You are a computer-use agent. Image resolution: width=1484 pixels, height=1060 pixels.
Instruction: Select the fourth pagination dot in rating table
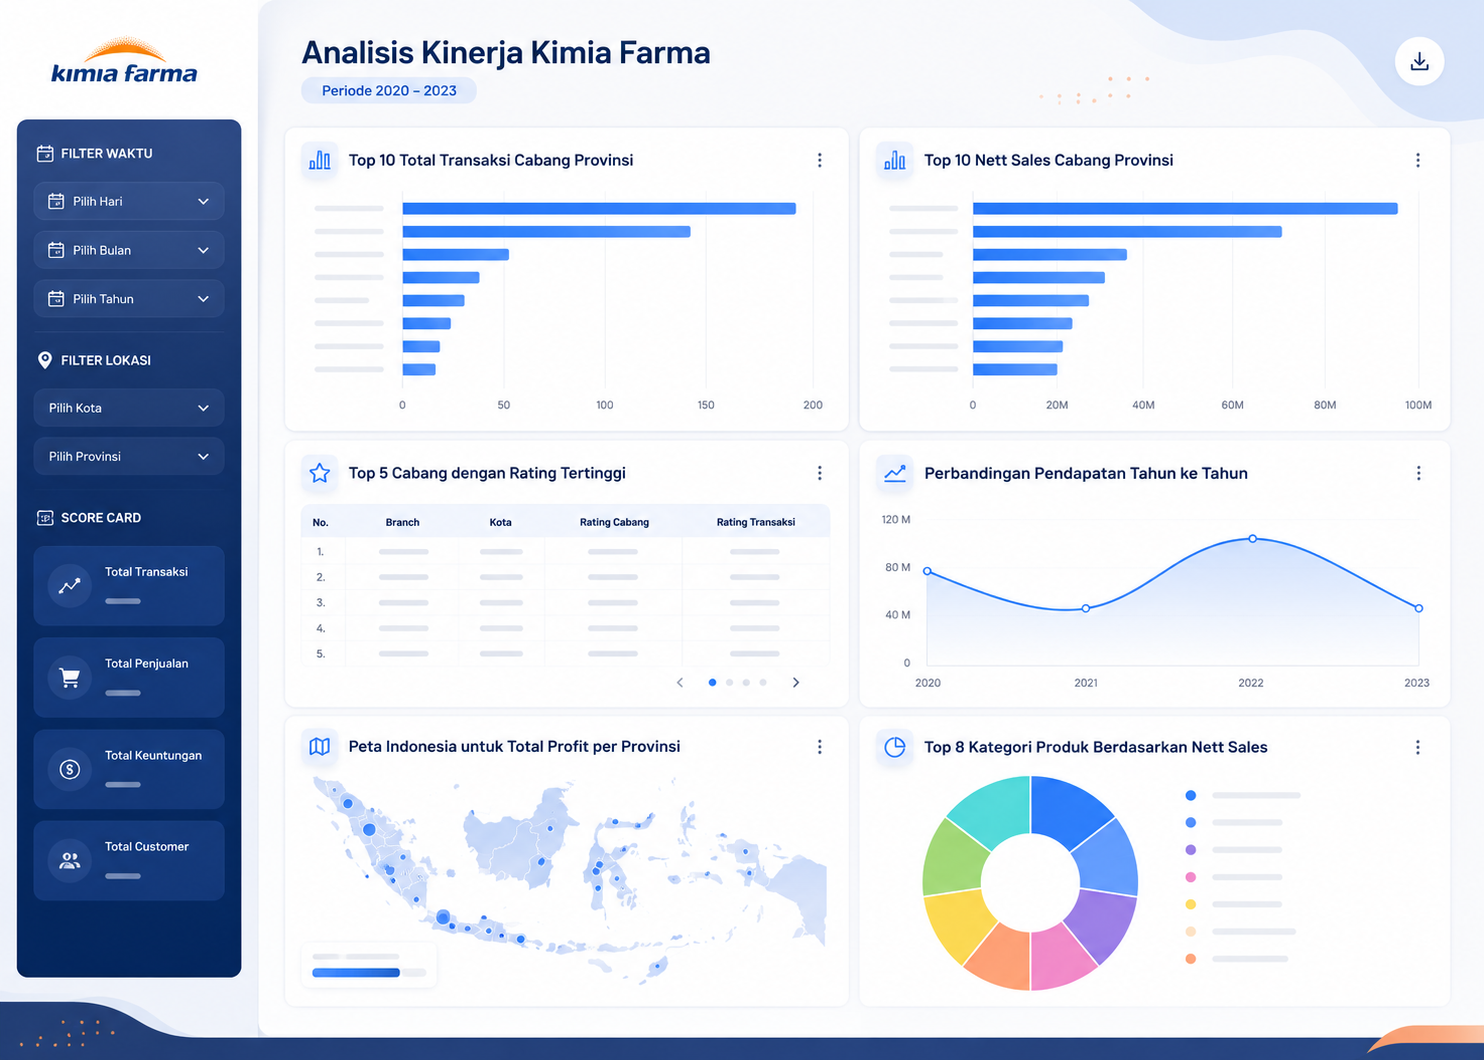click(763, 682)
